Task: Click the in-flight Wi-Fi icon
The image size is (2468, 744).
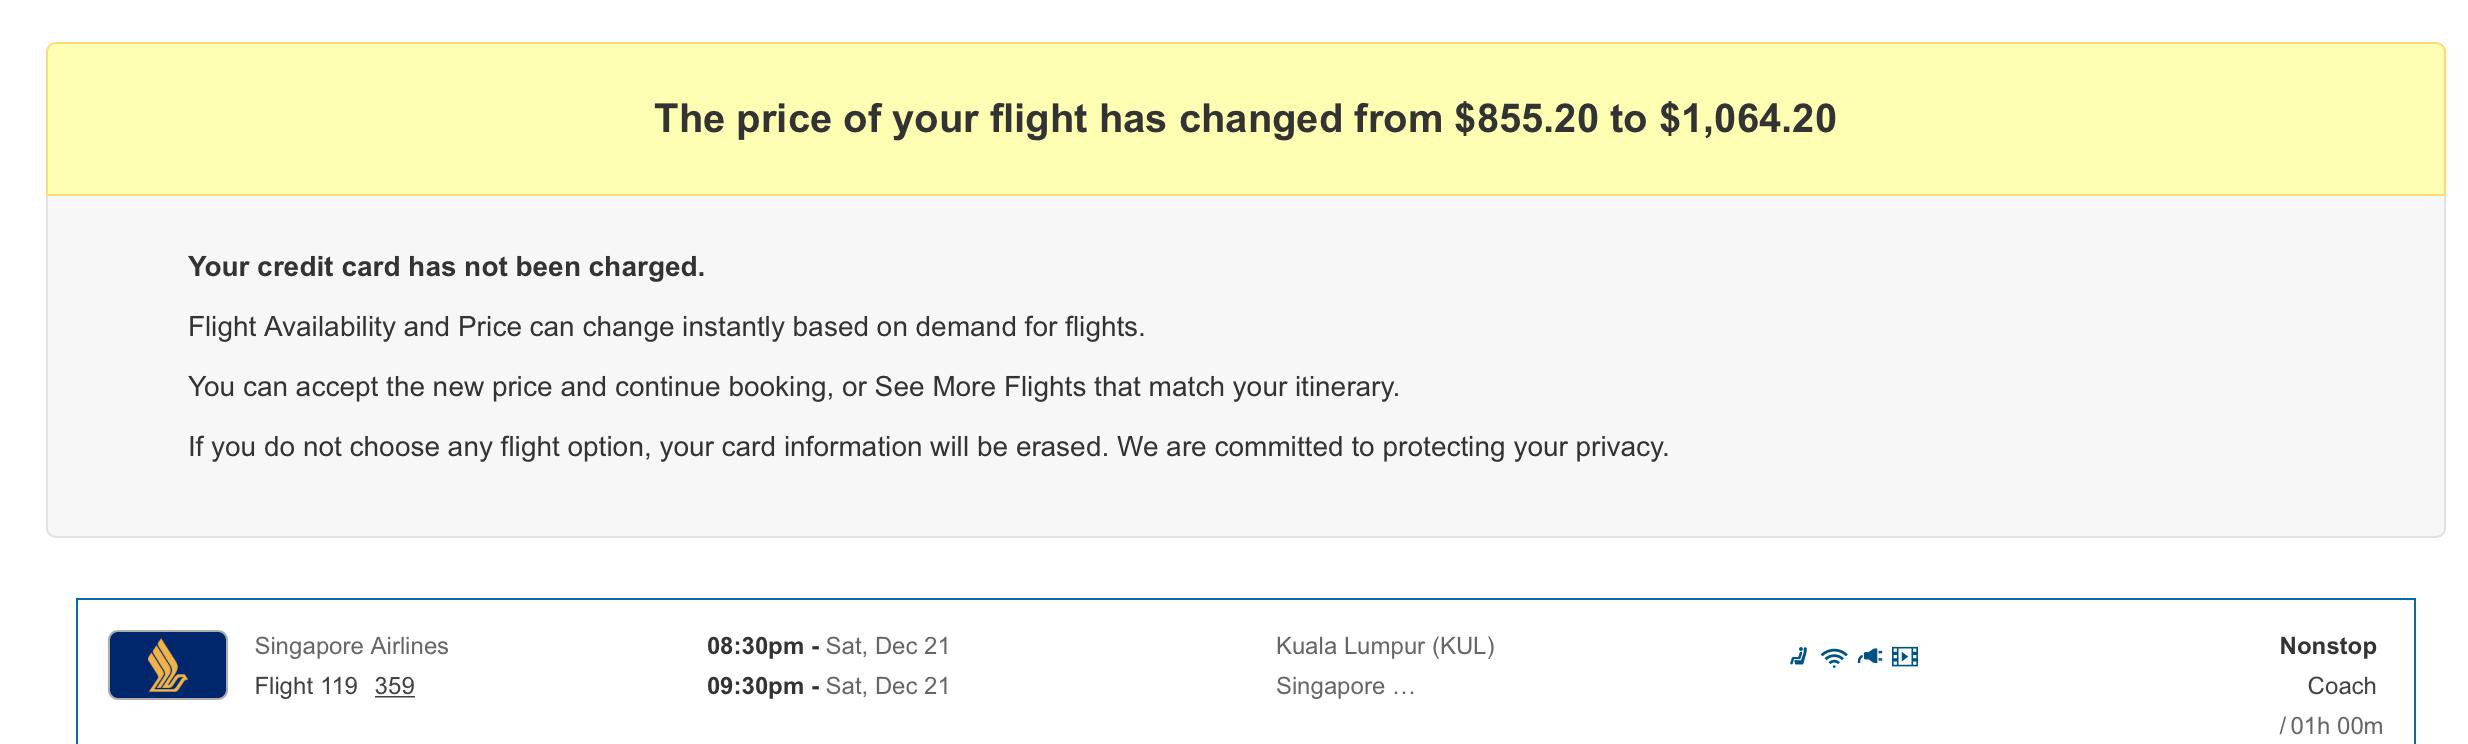Action: pyautogui.click(x=1833, y=657)
